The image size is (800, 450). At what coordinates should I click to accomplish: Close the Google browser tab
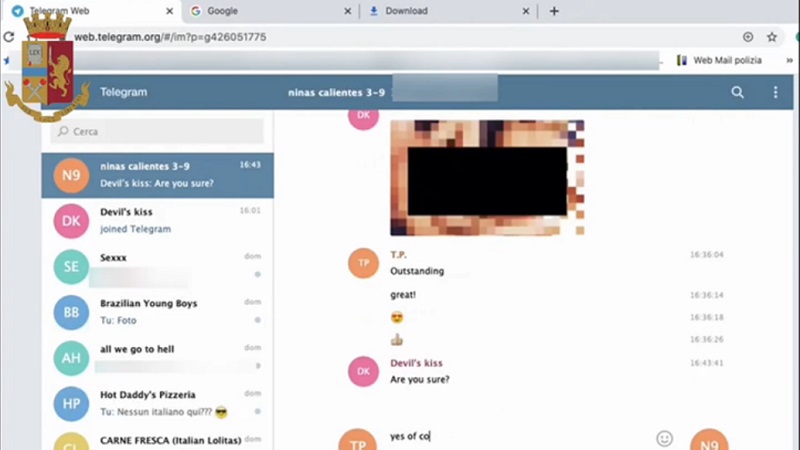347,11
